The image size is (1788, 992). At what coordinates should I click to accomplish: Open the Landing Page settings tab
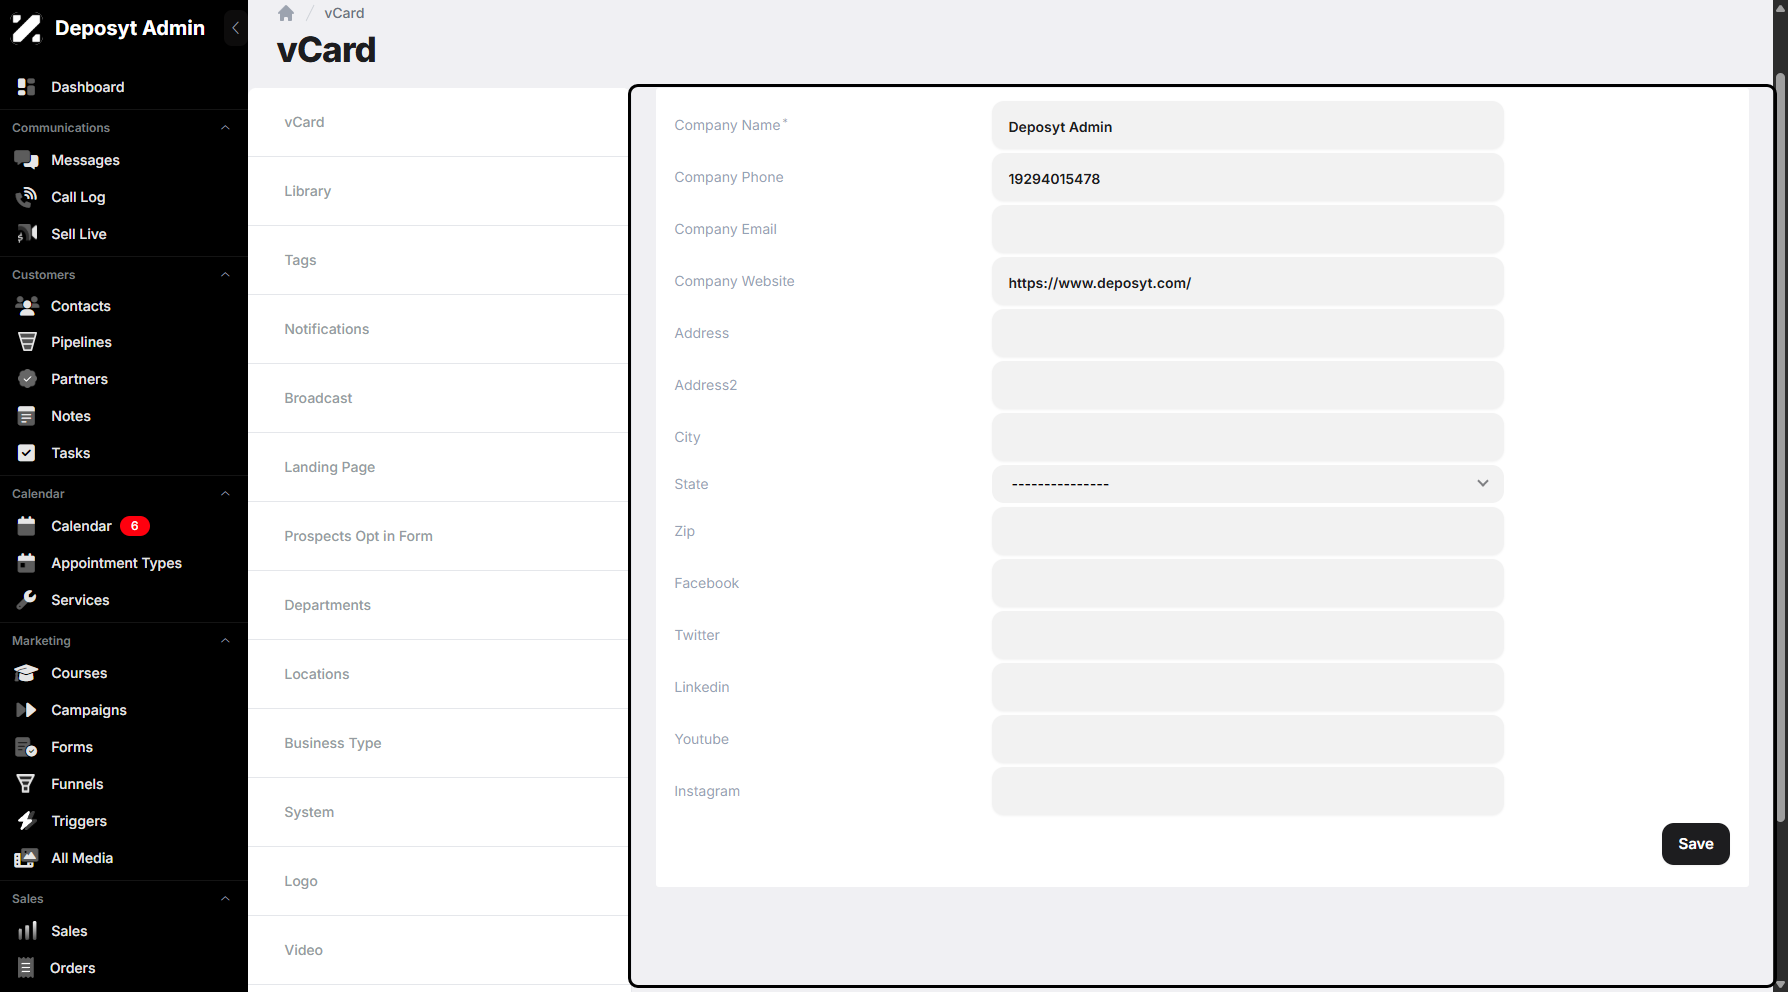(x=438, y=467)
